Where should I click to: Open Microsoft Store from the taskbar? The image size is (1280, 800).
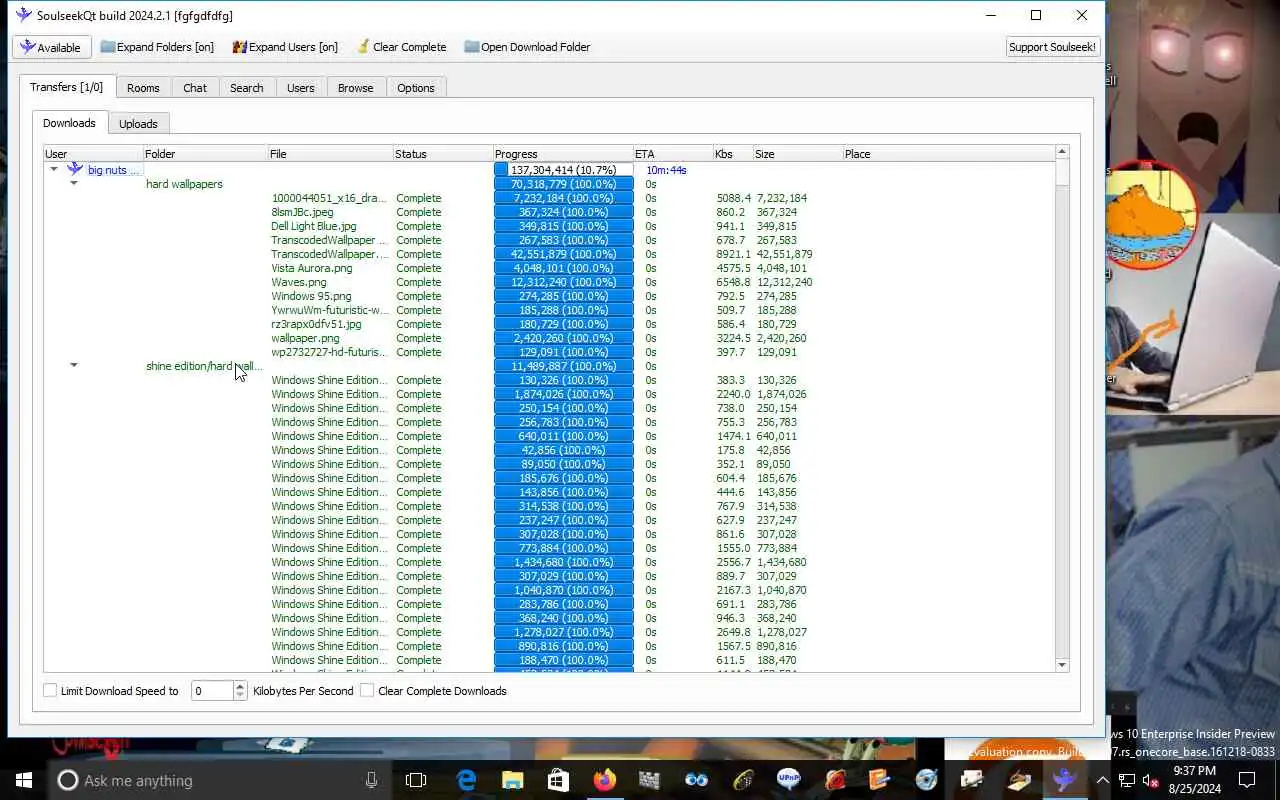[558, 780]
